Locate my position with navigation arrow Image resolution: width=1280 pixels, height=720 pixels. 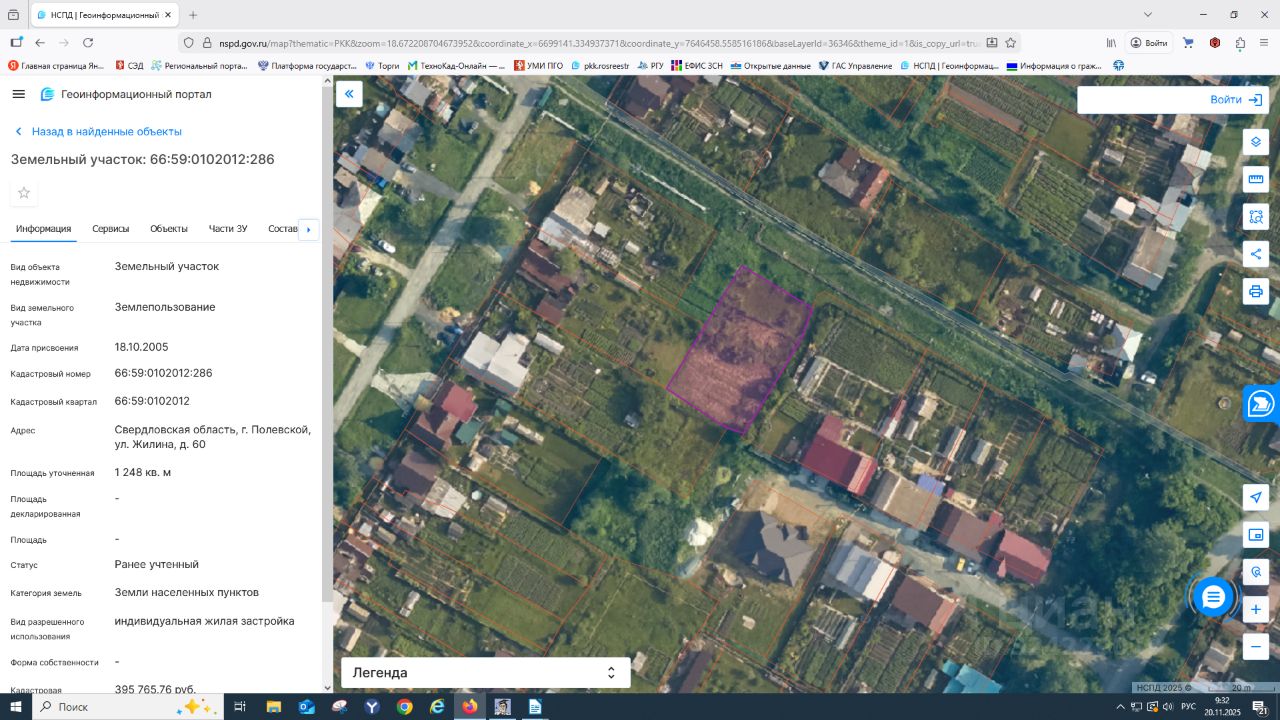(x=1255, y=497)
